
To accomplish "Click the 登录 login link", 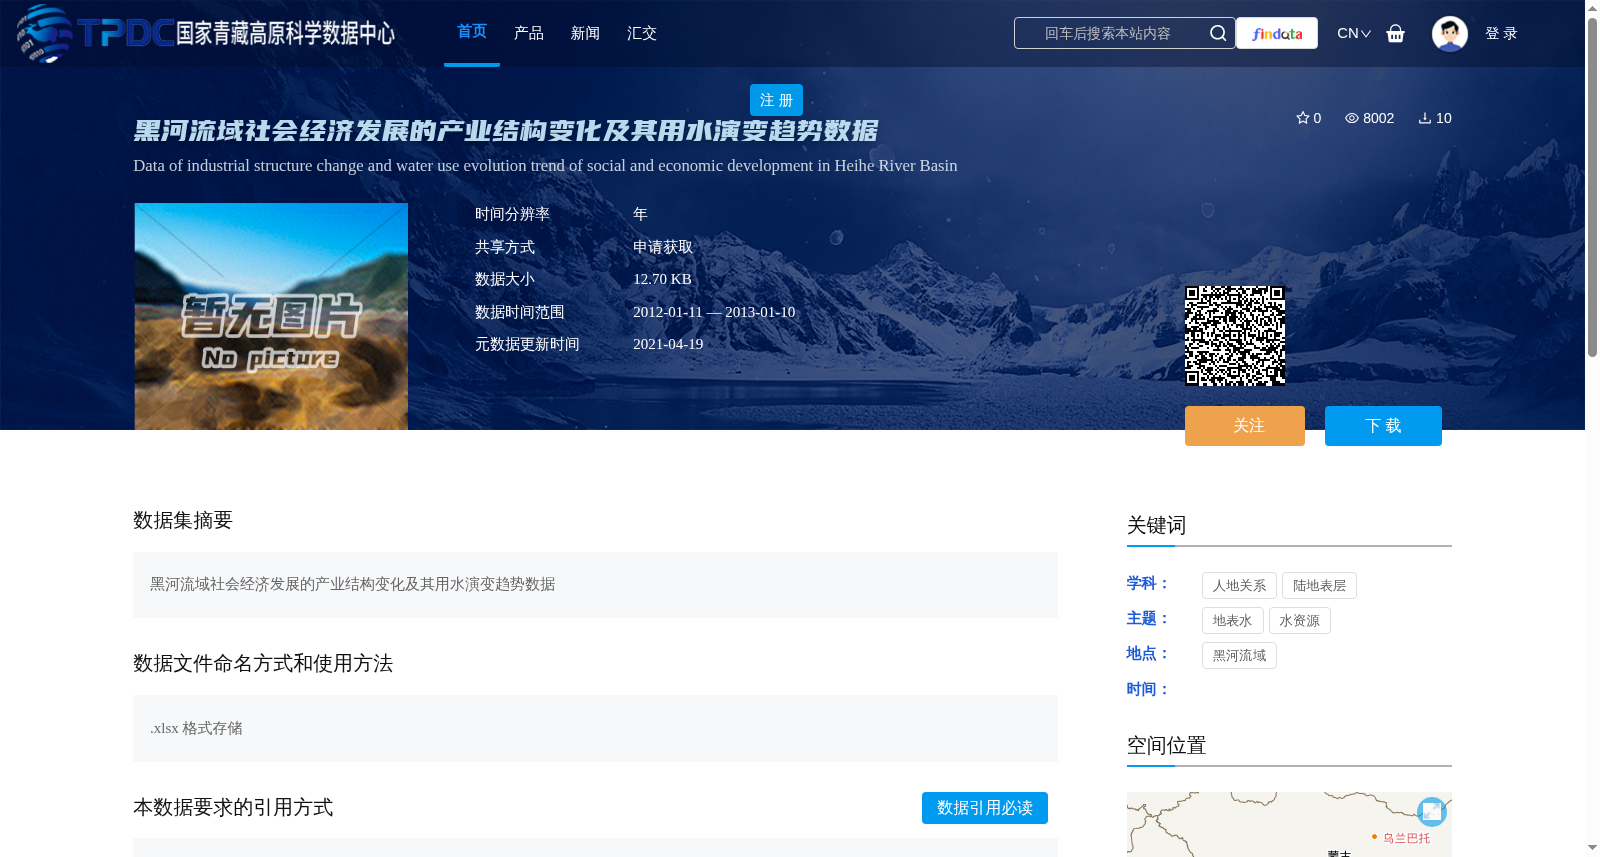I will (x=1501, y=33).
